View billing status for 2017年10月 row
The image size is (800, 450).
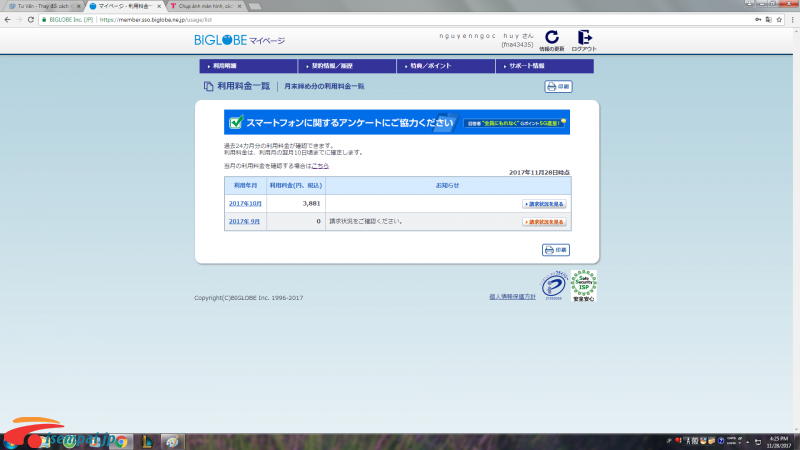coord(544,204)
